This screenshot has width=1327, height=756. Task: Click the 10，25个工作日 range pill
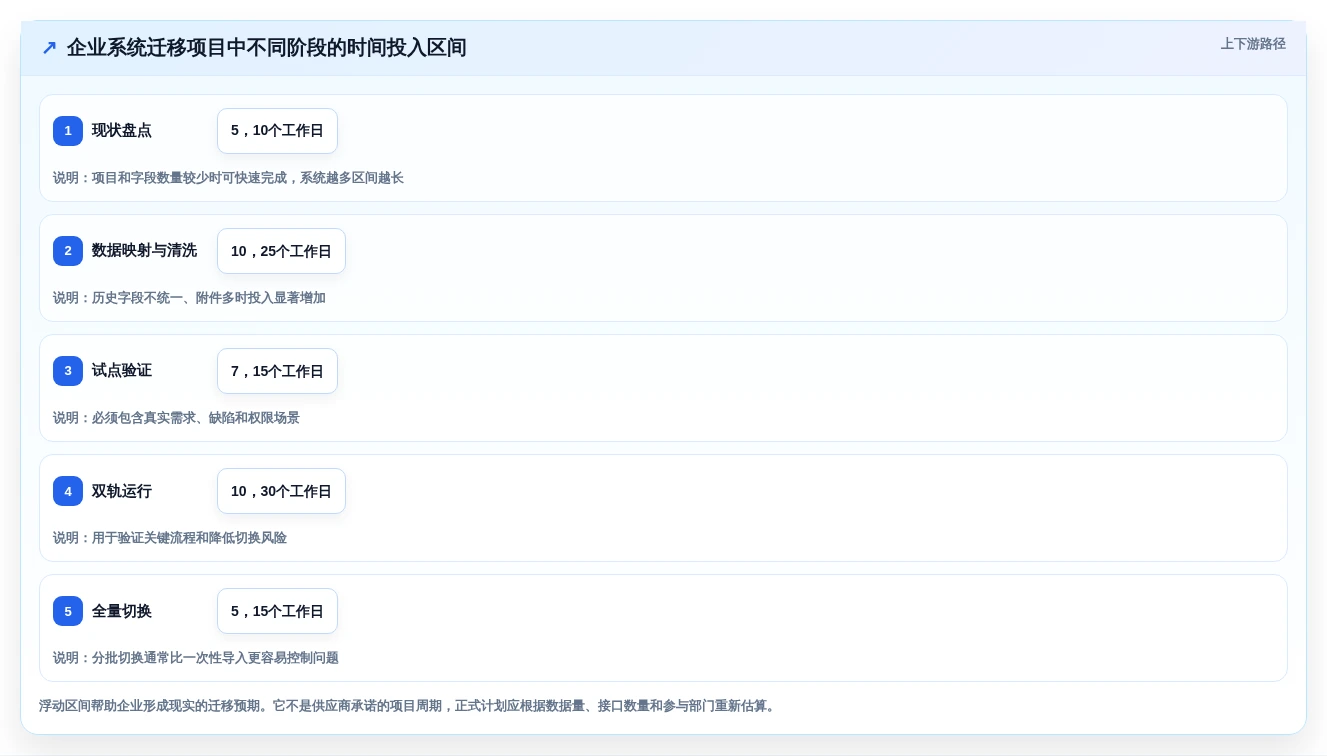pos(281,251)
